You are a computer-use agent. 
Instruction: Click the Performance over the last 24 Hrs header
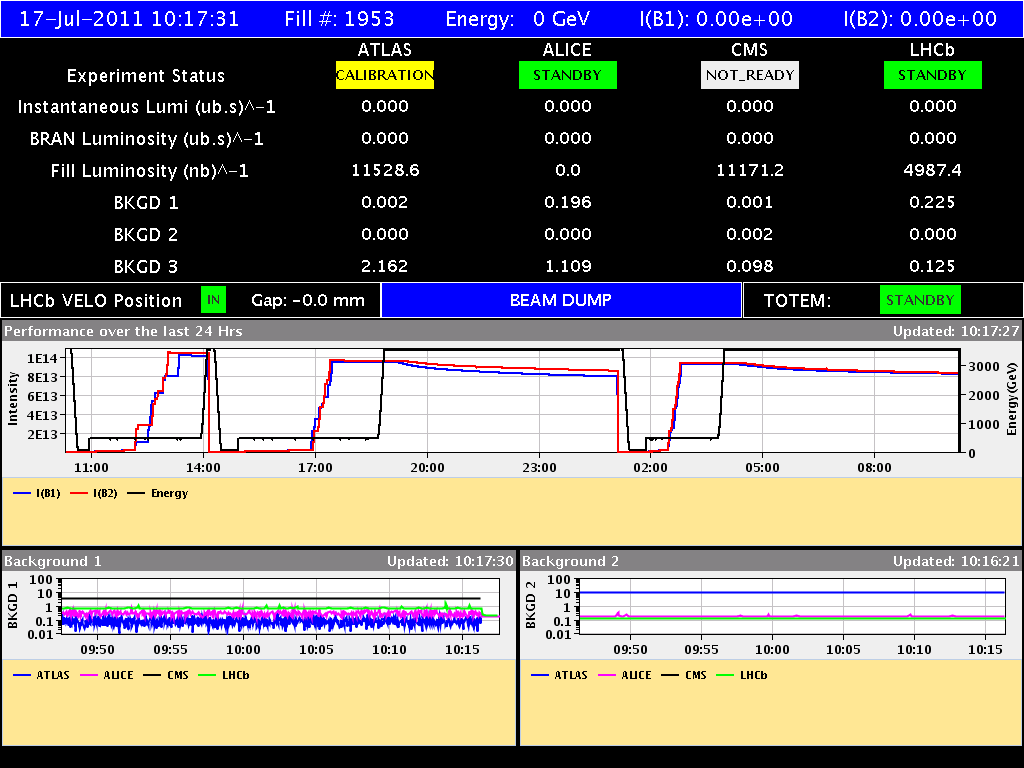(124, 331)
